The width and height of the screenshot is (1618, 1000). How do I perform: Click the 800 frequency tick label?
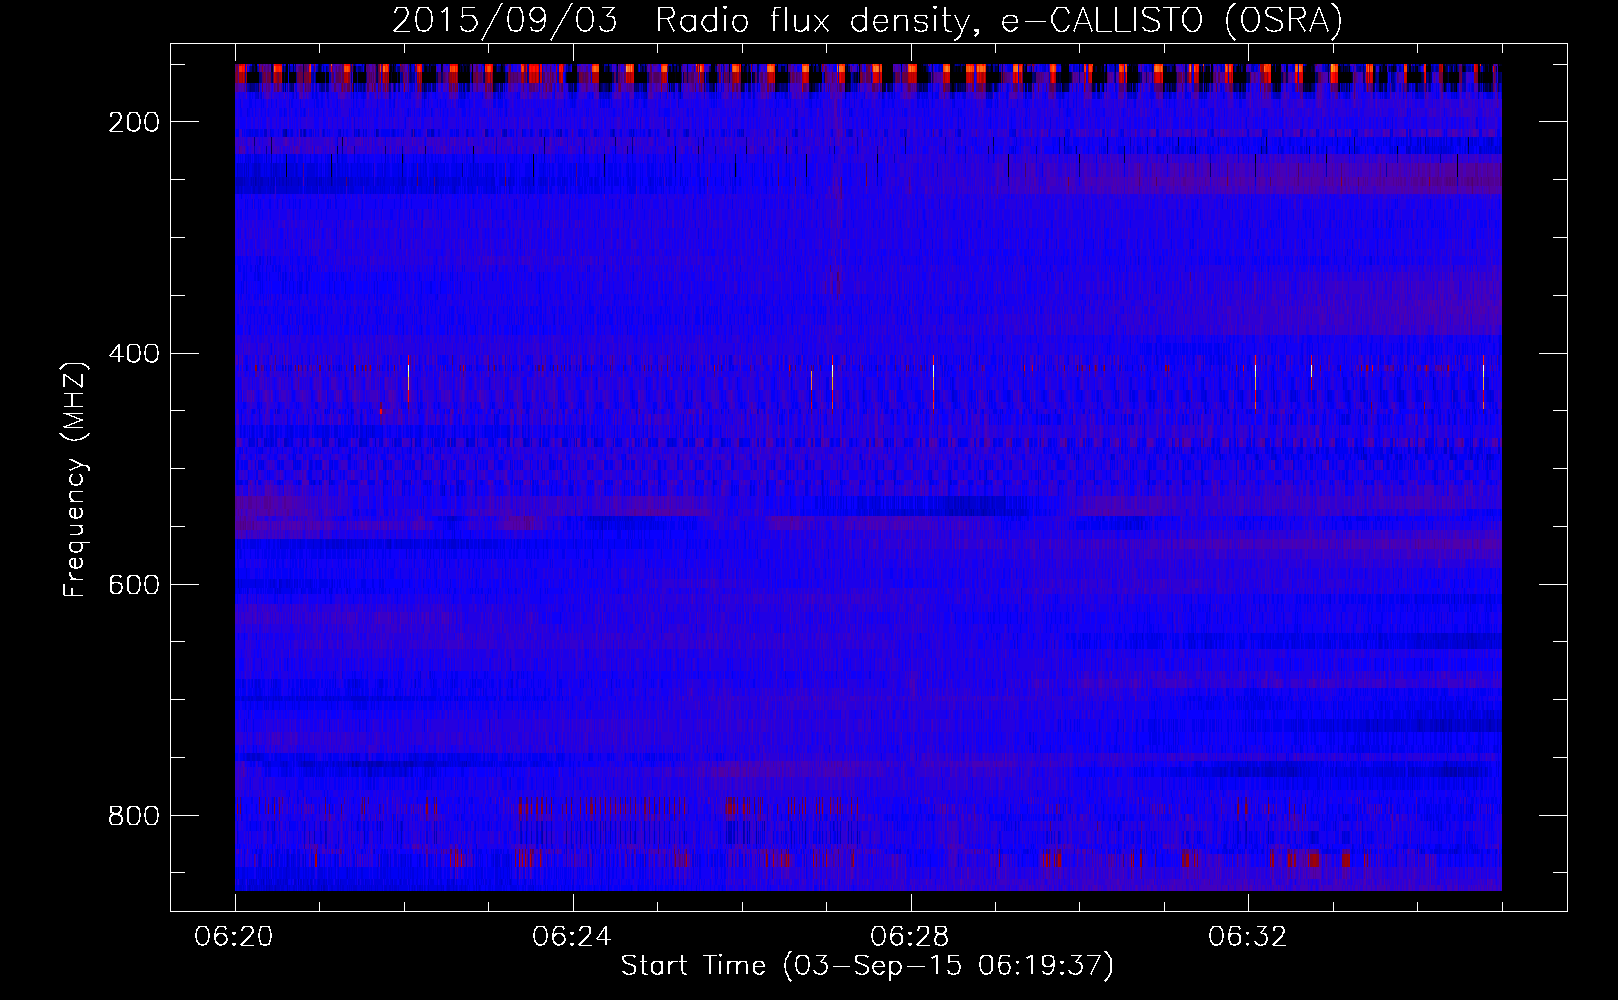(x=133, y=816)
